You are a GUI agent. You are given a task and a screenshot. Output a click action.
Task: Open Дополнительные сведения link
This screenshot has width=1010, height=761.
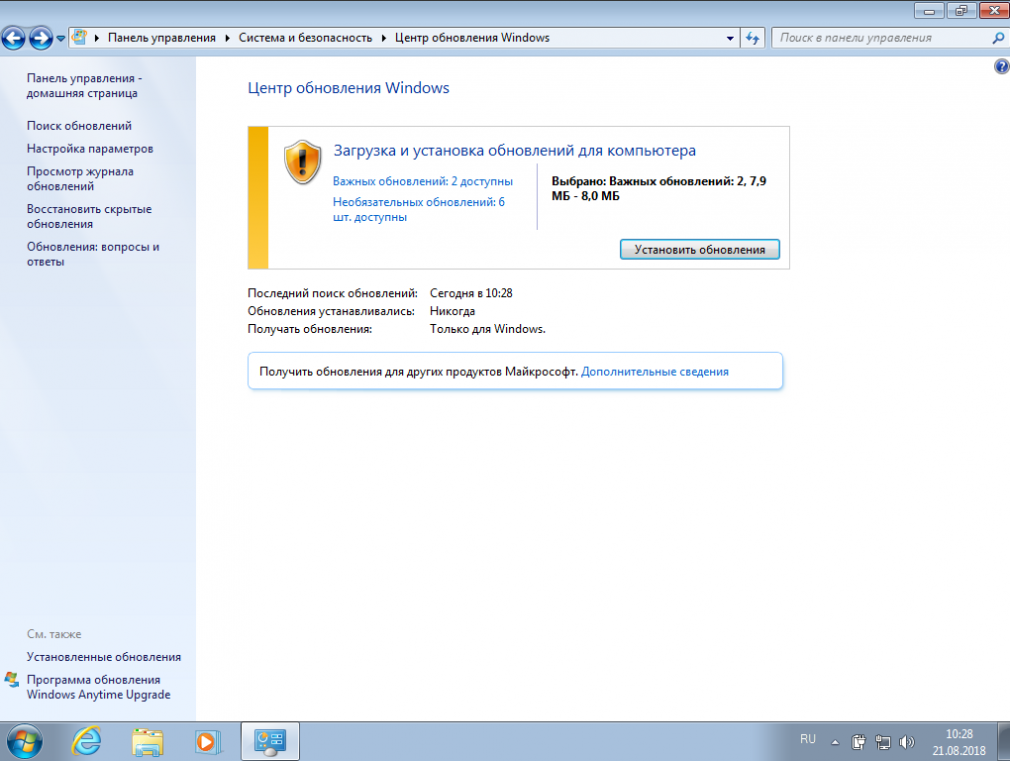pyautogui.click(x=654, y=372)
